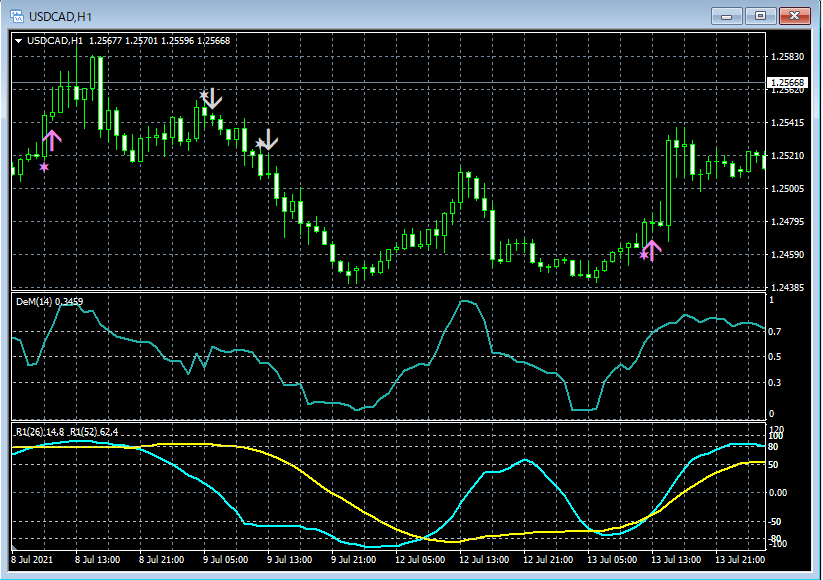Click the 12 Jul 21:00 time label
Image resolution: width=823 pixels, height=580 pixels.
[548, 560]
